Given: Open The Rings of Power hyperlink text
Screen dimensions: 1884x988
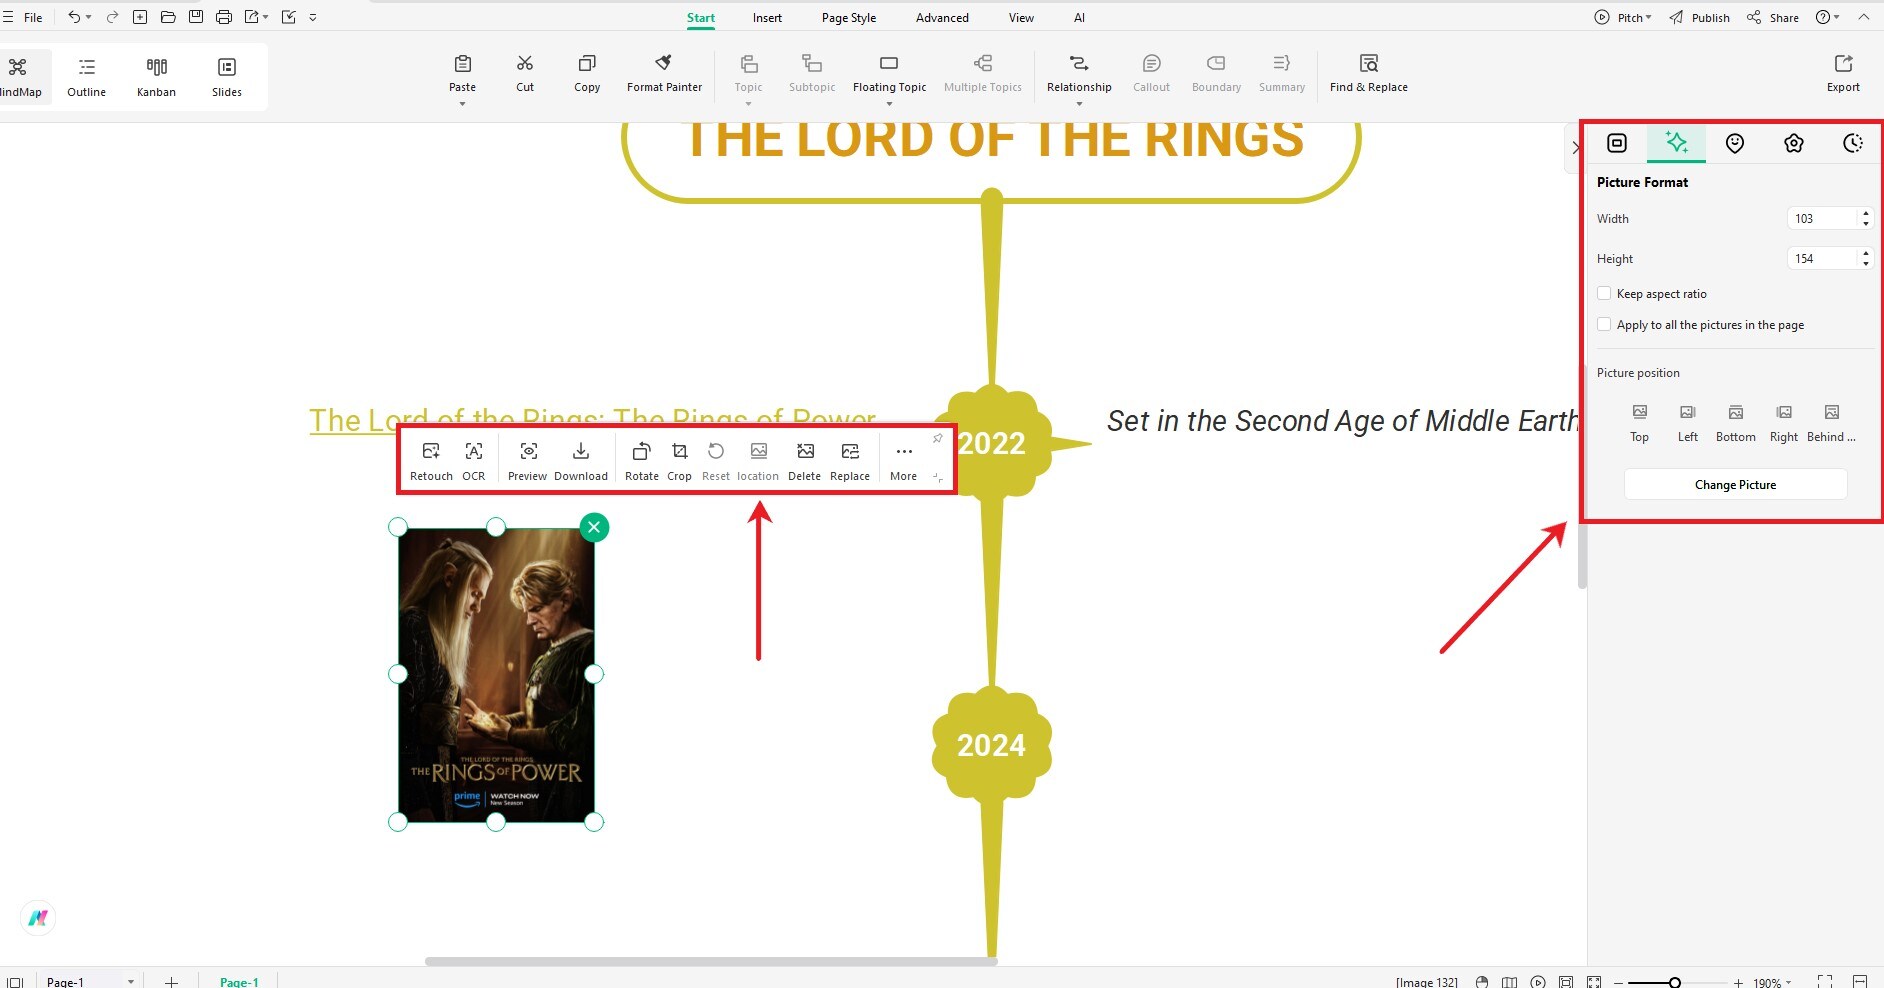Looking at the screenshot, I should 592,419.
